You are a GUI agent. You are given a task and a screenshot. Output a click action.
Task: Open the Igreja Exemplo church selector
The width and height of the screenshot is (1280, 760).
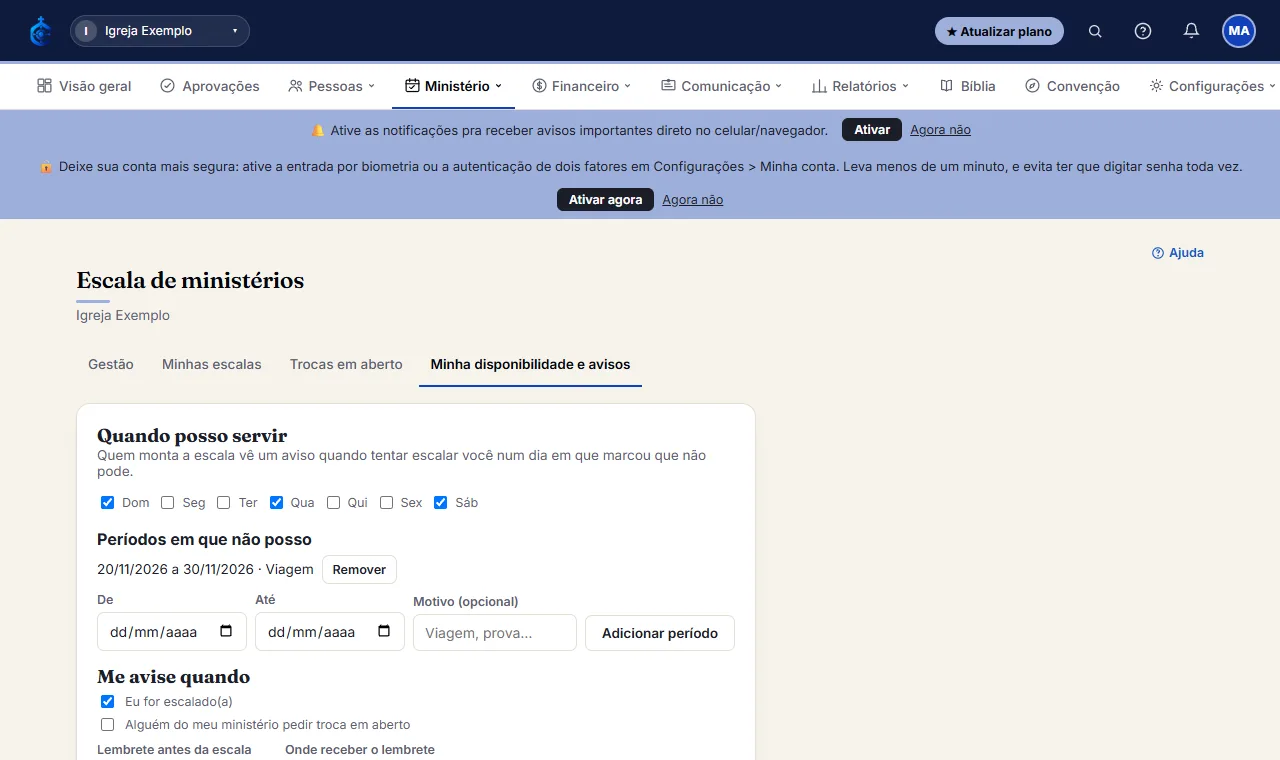click(160, 31)
